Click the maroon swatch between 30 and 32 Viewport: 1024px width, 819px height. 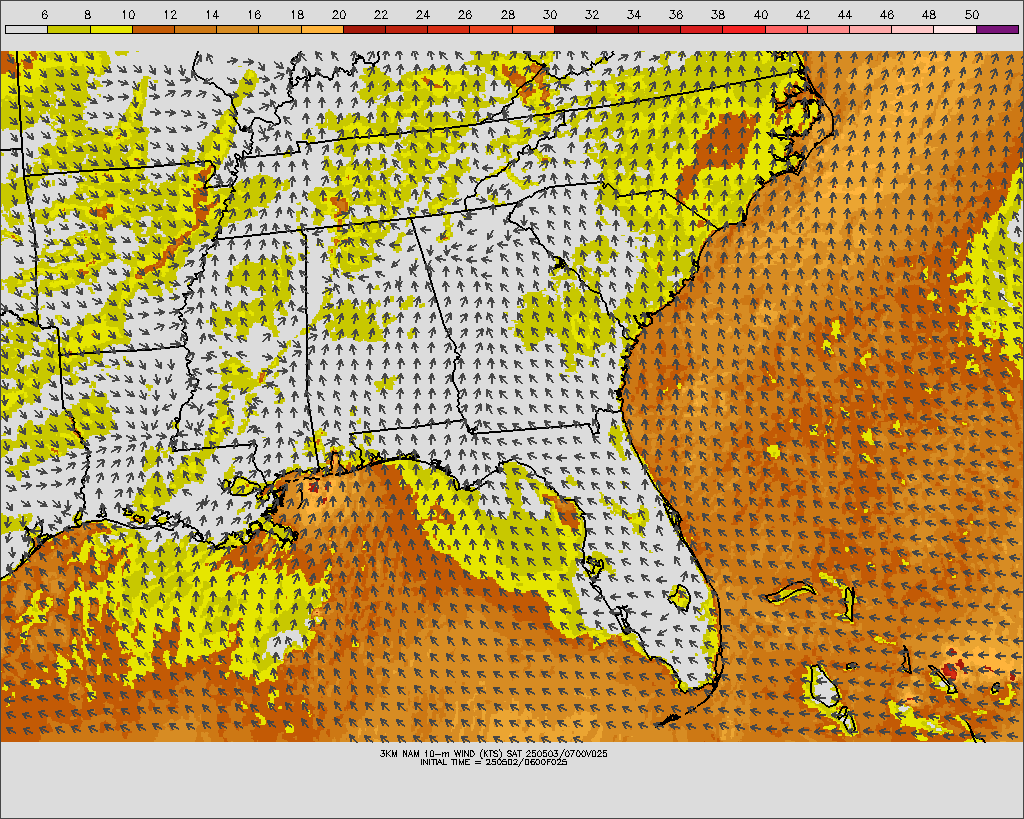[575, 29]
